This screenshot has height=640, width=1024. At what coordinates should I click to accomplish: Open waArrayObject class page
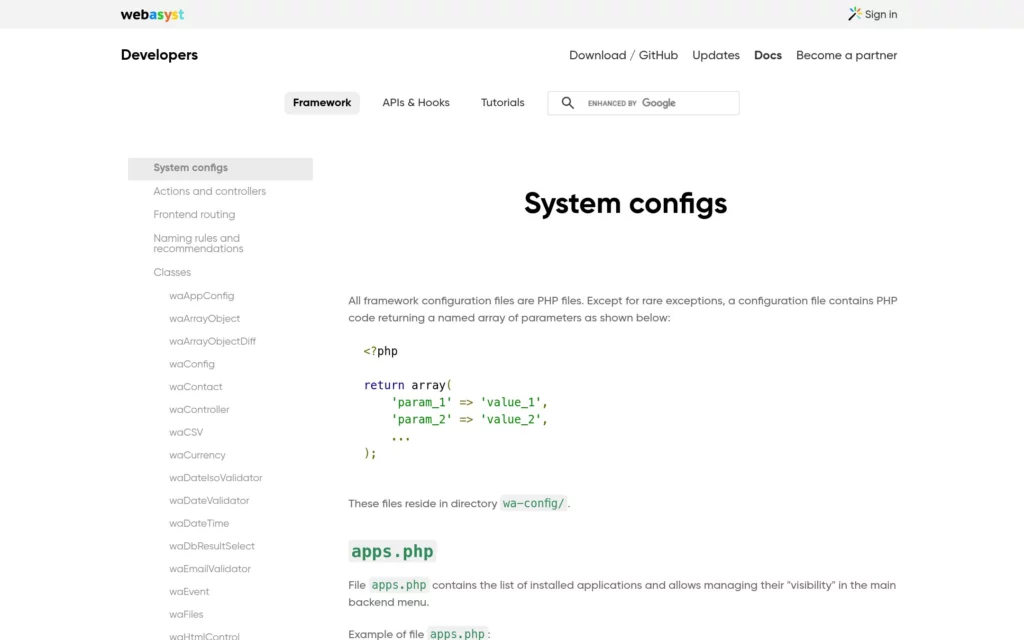pyautogui.click(x=204, y=319)
